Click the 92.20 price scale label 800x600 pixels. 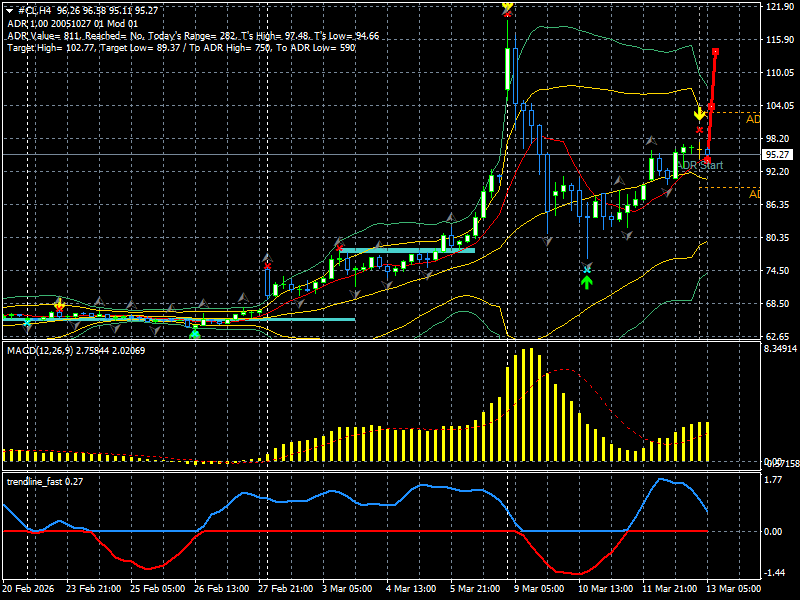(x=778, y=171)
